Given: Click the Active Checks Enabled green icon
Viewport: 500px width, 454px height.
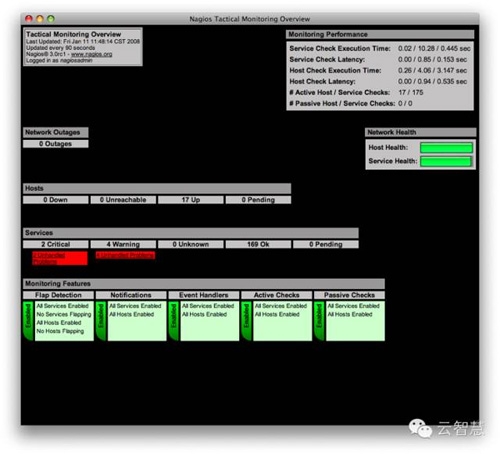Looking at the screenshot, I should (x=247, y=321).
